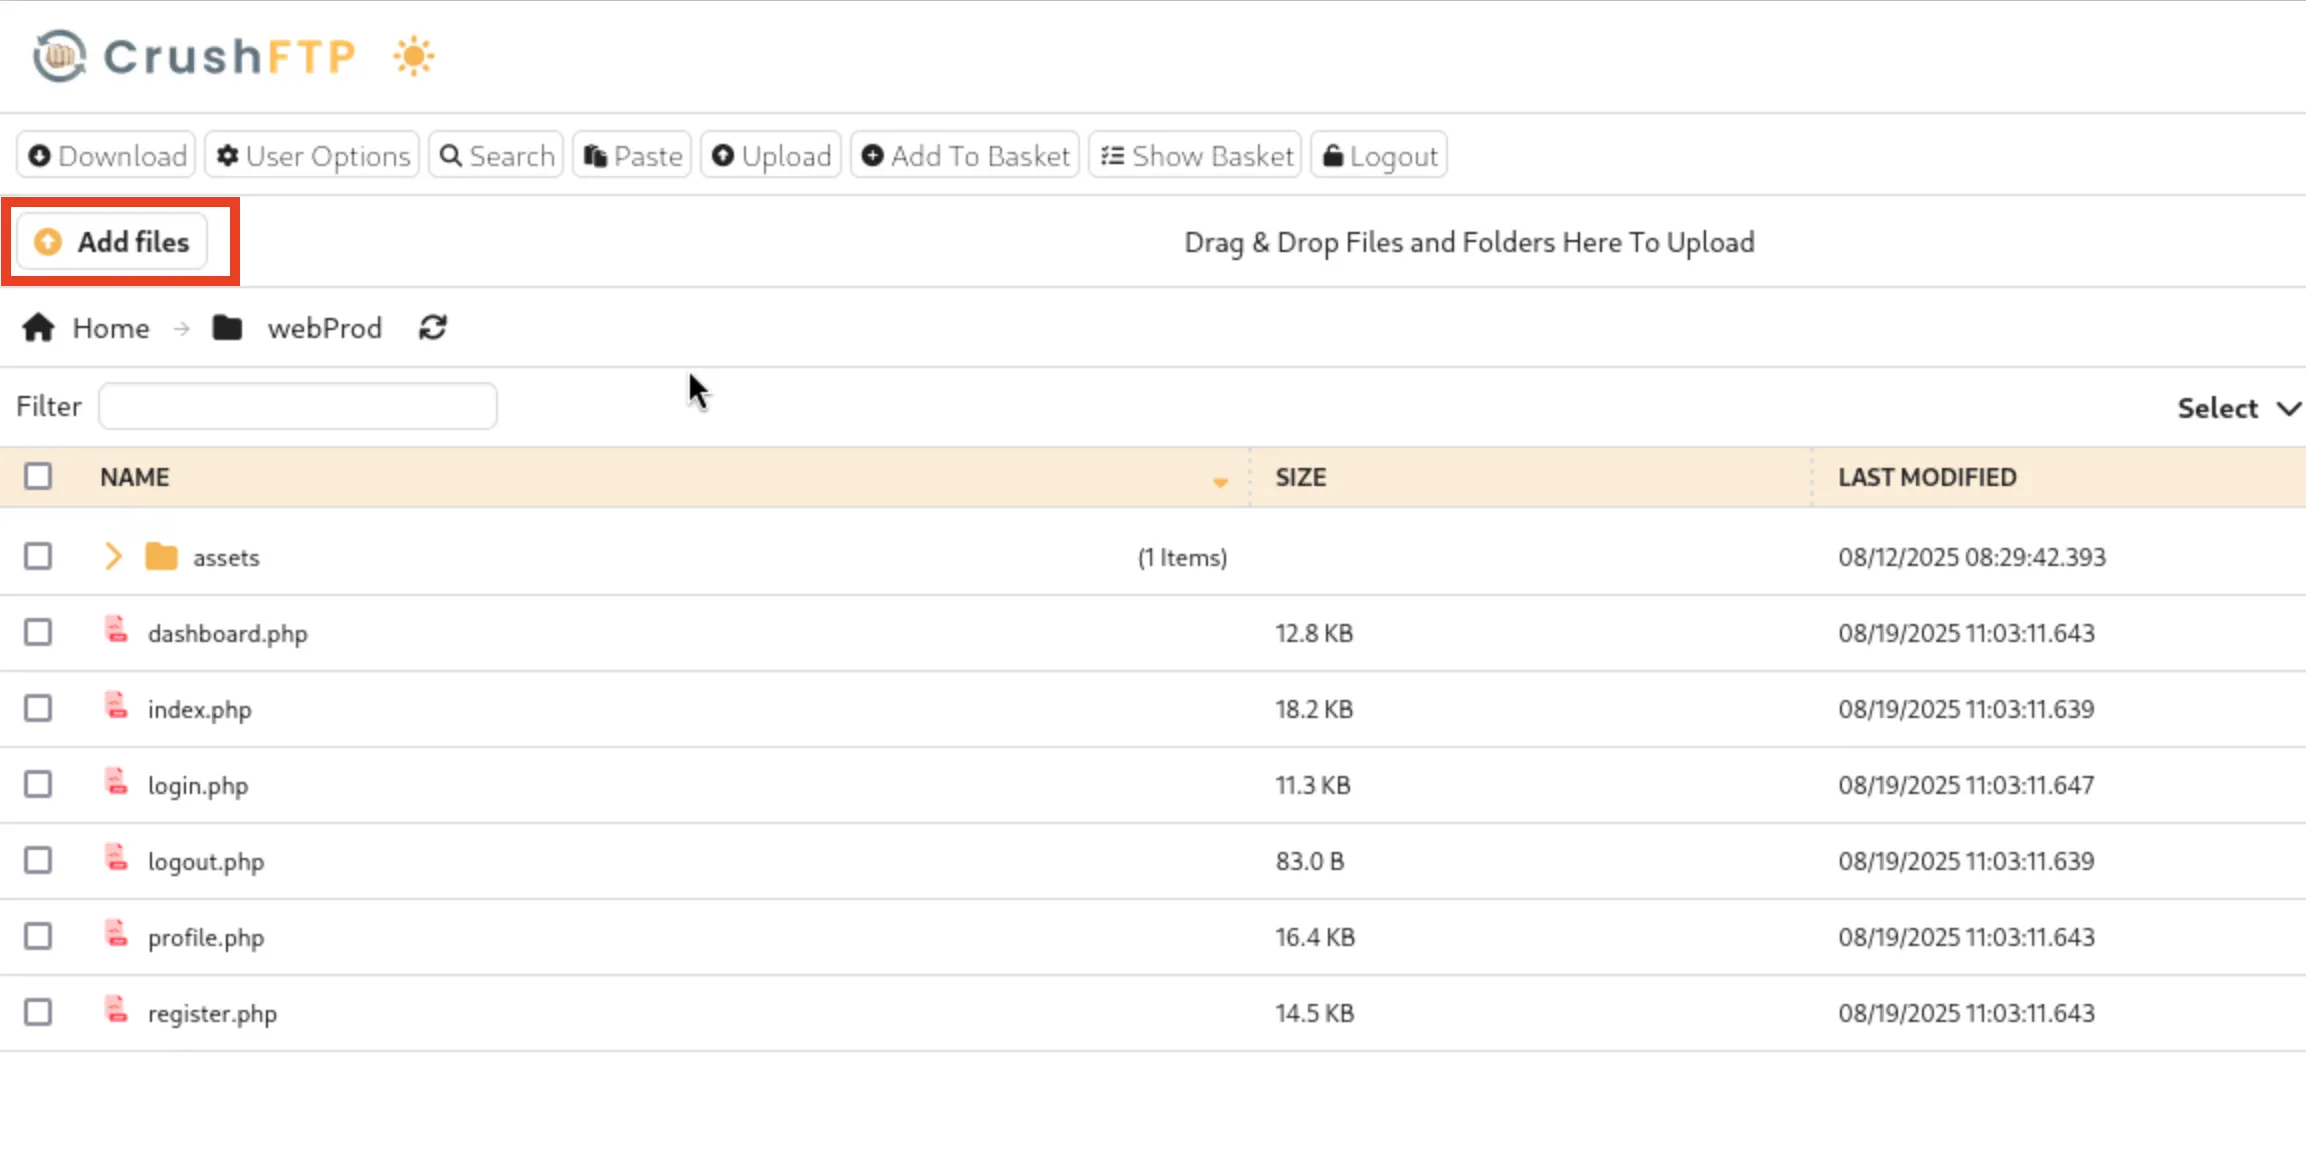Click into the Filter text field
Screen dimensions: 2306x1164
298,407
